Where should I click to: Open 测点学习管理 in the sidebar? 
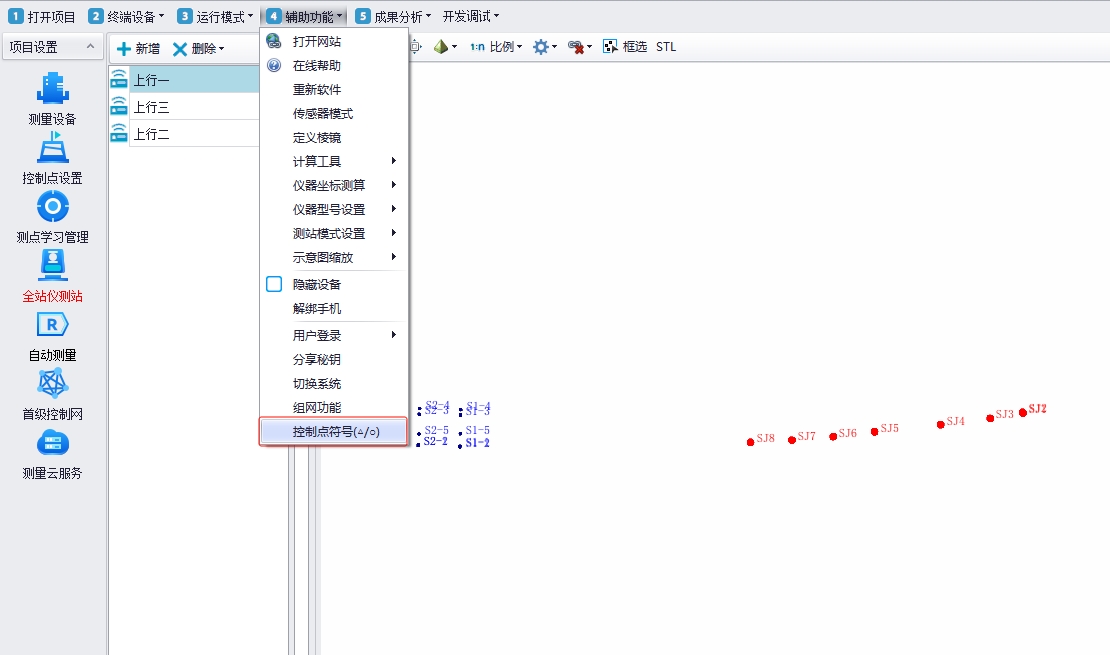52,208
